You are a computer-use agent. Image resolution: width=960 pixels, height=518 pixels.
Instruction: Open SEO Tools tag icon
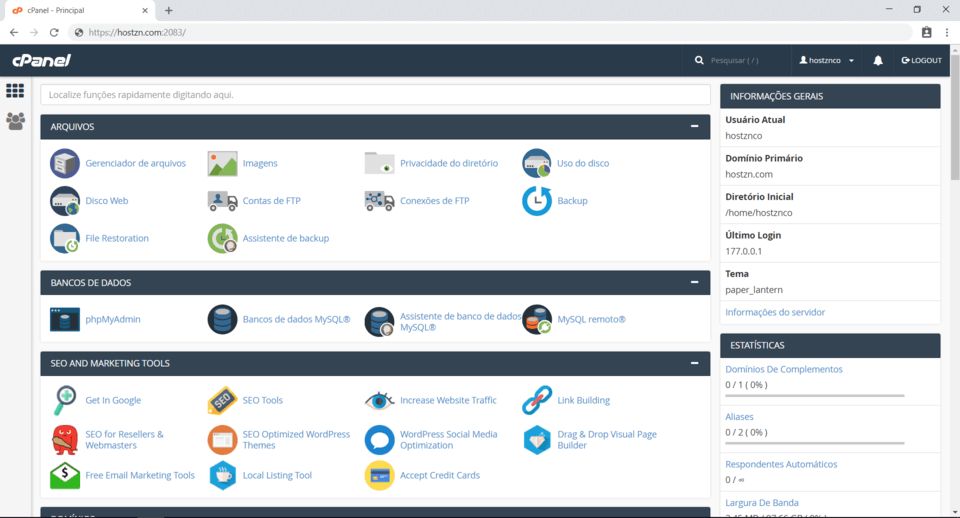pyautogui.click(x=222, y=400)
